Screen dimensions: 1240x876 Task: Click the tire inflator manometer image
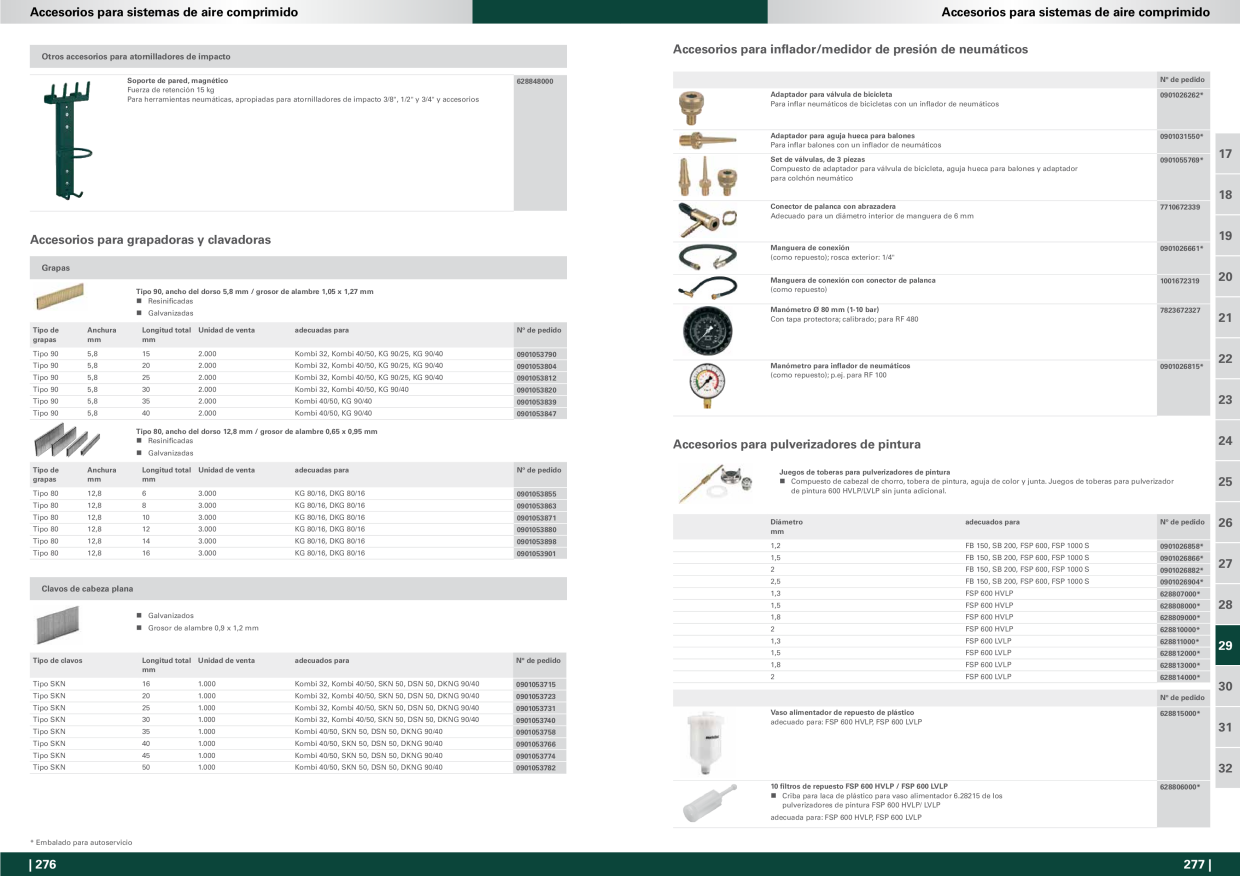707,387
